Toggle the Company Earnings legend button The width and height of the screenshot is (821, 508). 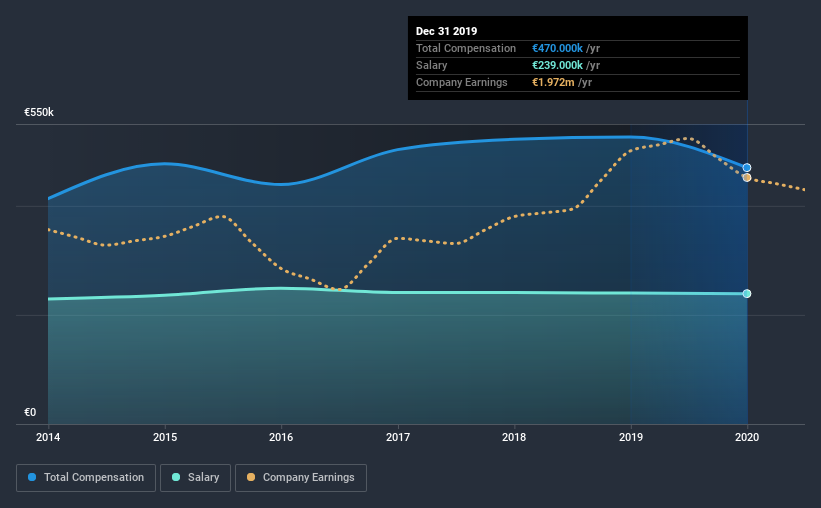(x=301, y=478)
